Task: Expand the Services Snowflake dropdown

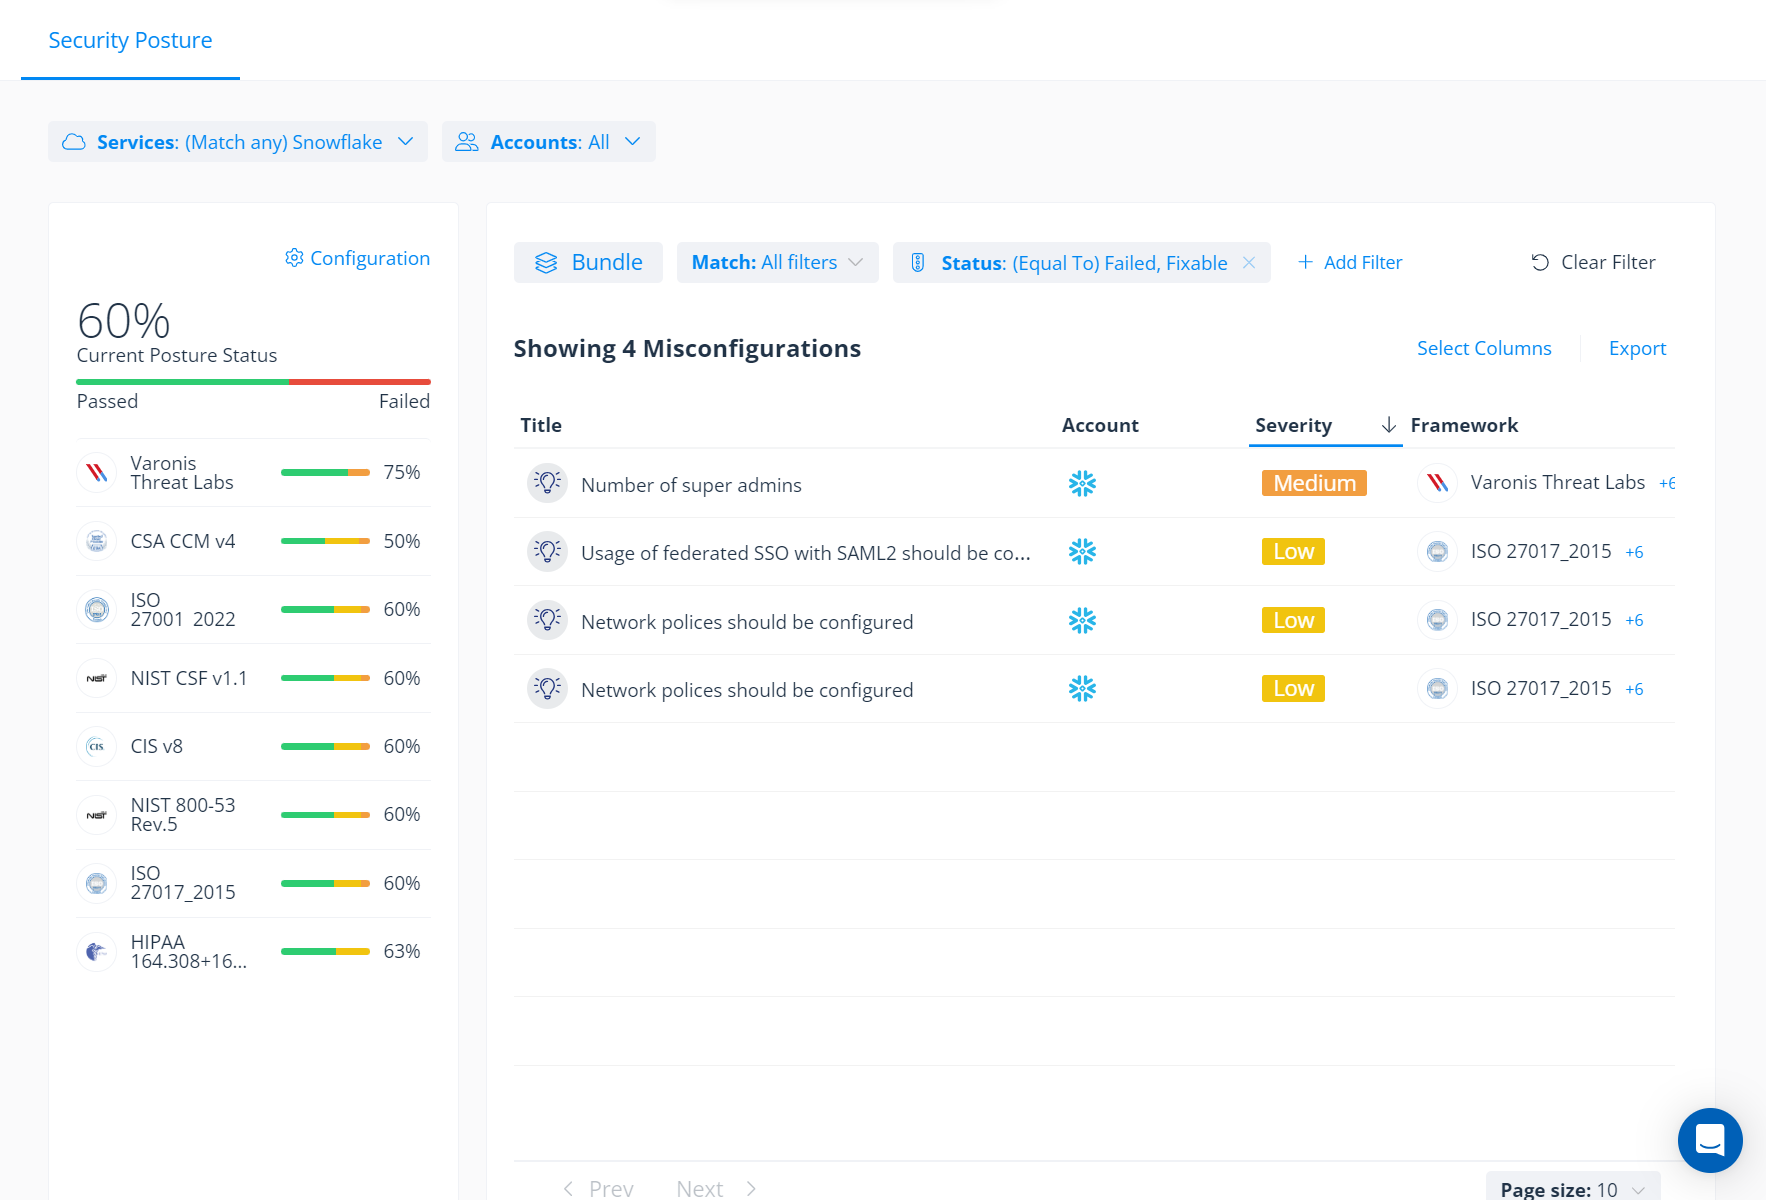Action: [238, 142]
